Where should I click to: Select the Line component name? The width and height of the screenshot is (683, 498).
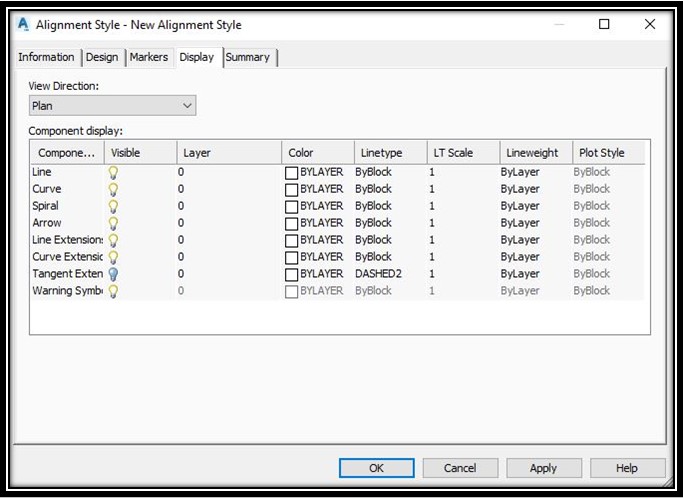[x=42, y=172]
